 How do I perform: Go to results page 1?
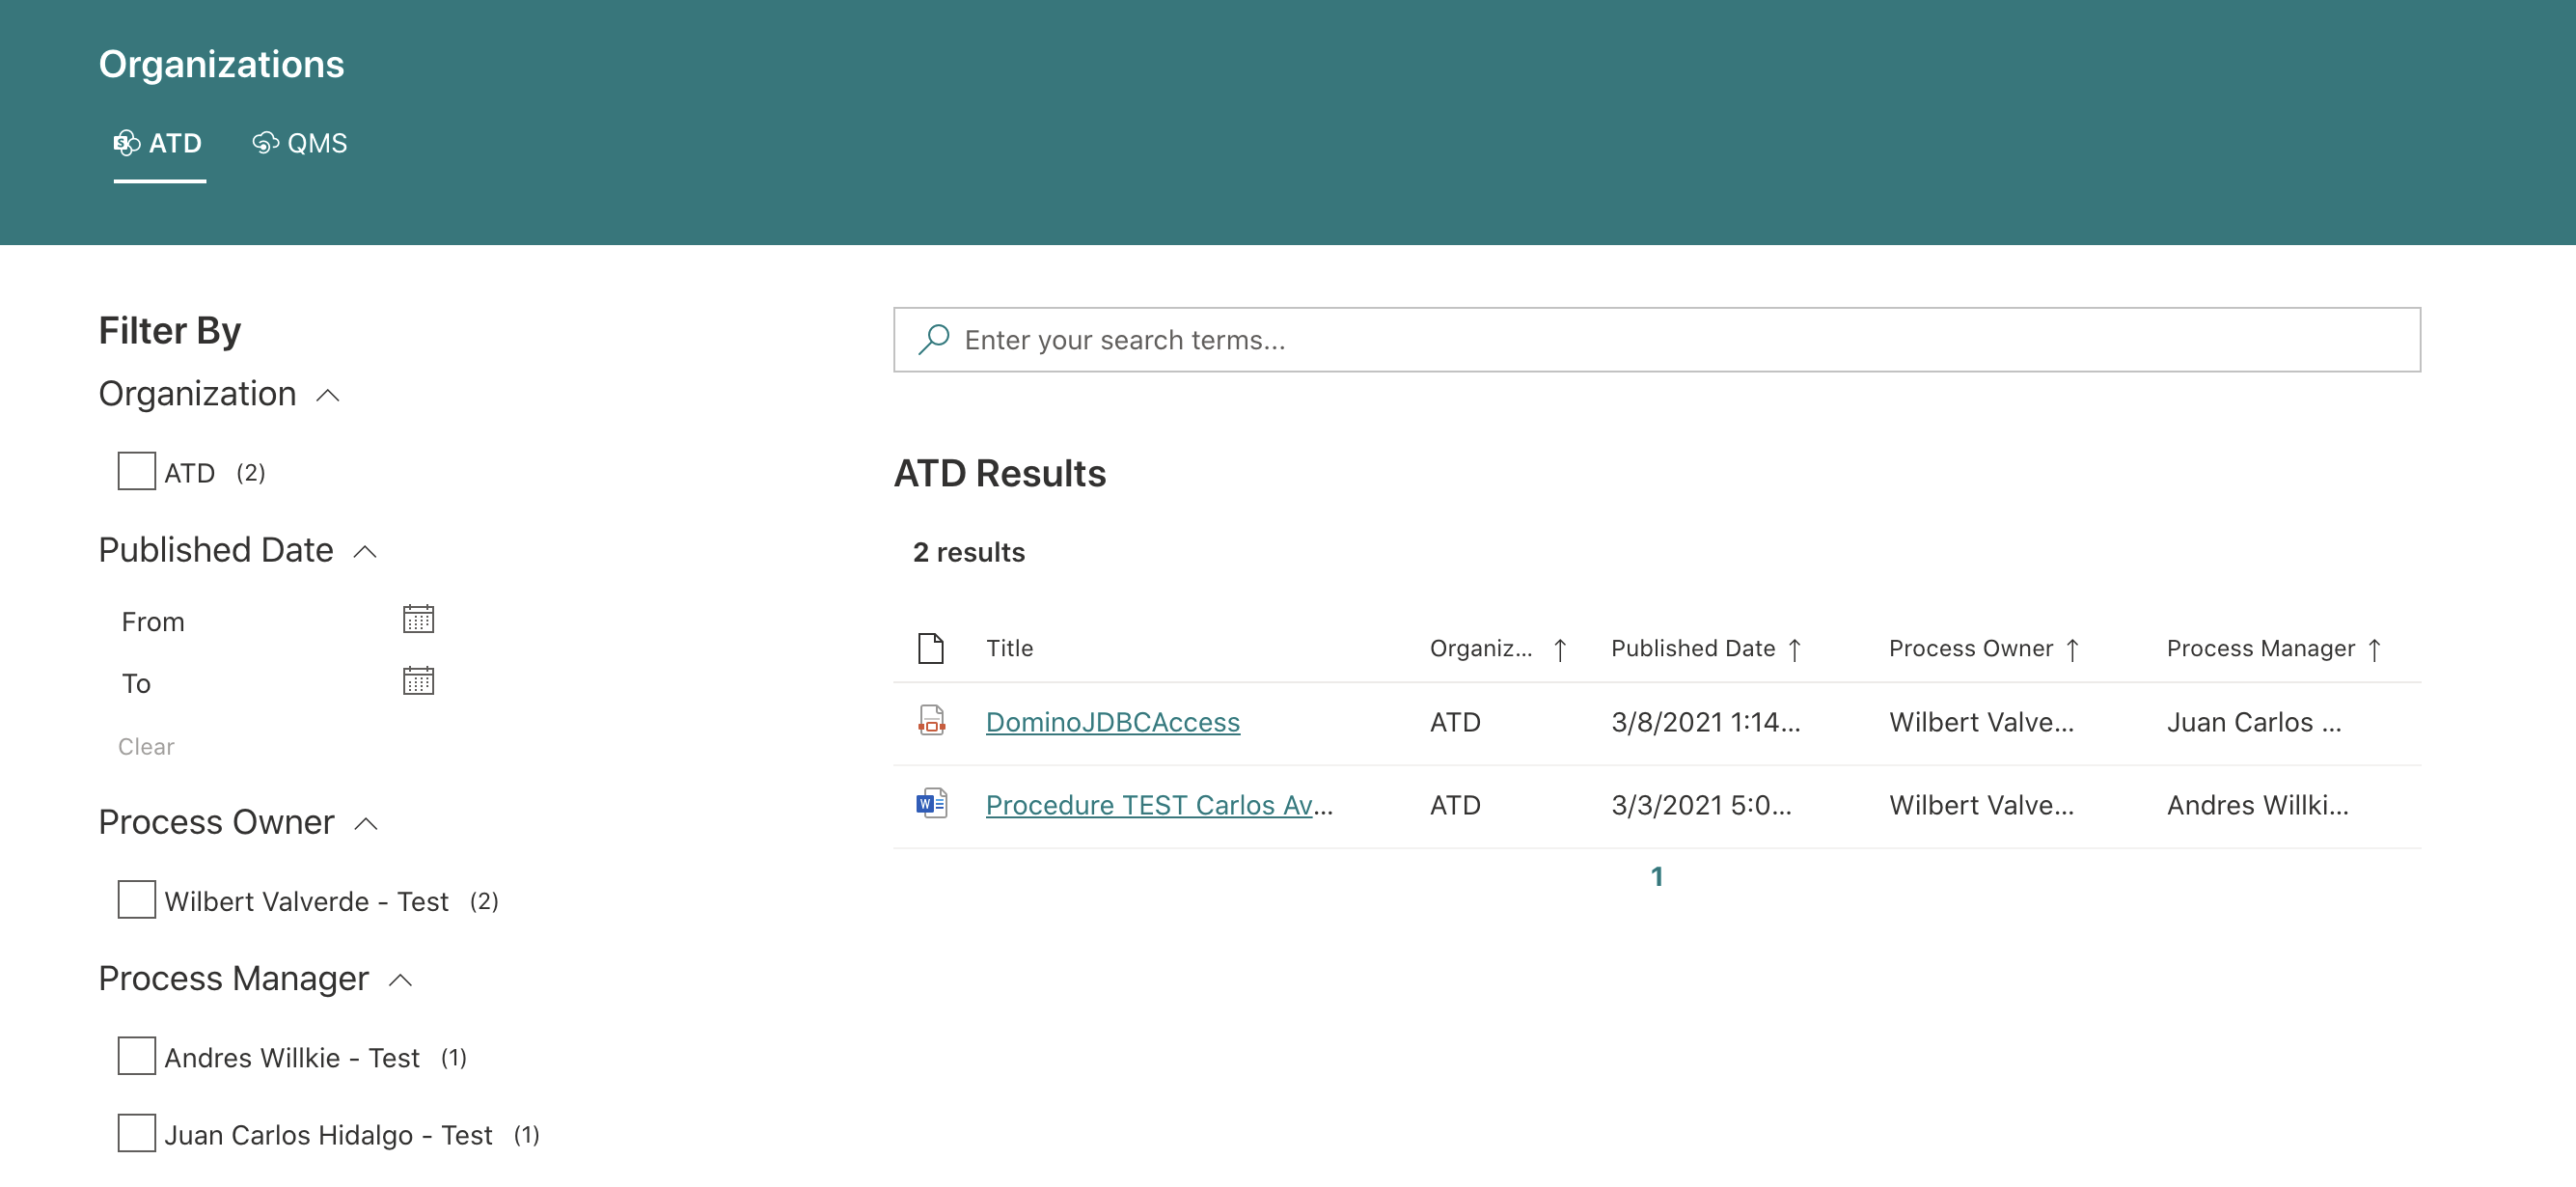coord(1656,877)
